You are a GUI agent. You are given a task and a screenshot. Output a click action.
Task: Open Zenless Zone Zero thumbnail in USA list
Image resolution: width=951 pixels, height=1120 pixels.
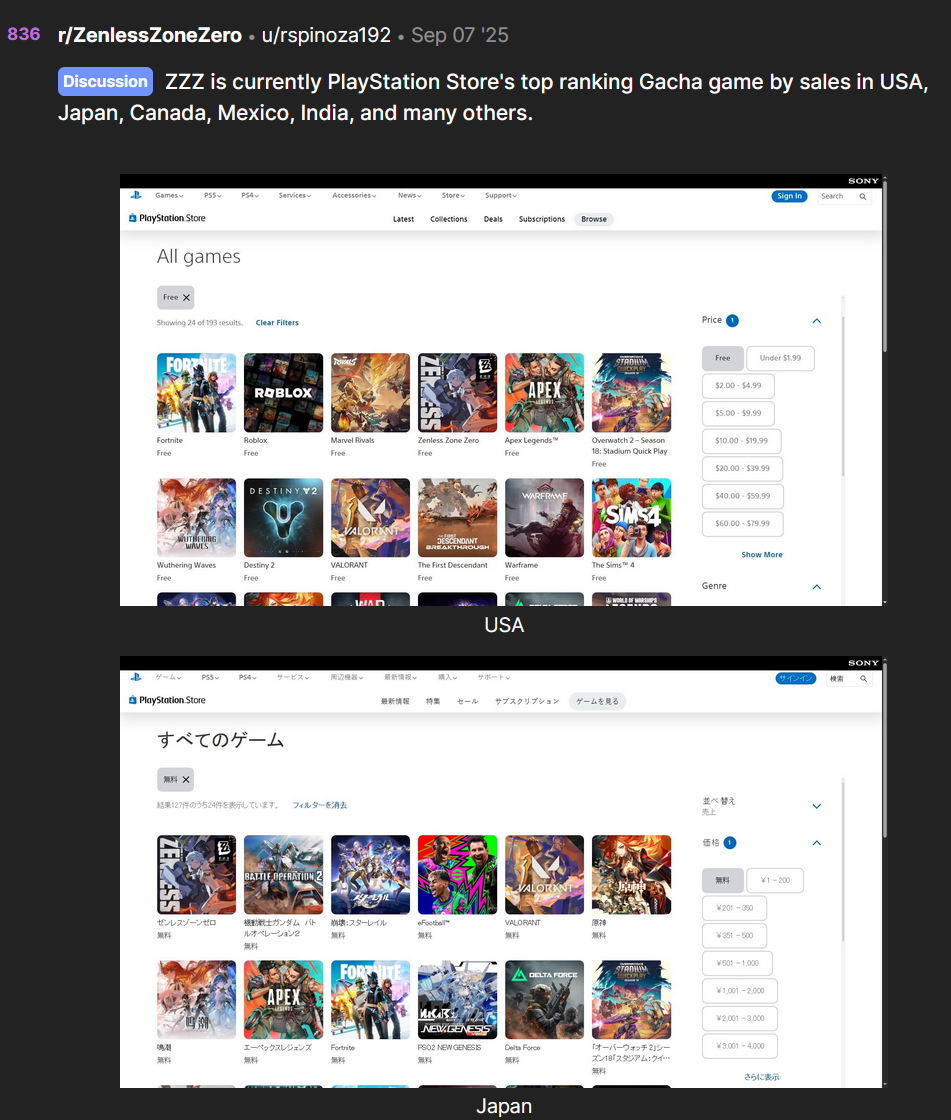[457, 392]
